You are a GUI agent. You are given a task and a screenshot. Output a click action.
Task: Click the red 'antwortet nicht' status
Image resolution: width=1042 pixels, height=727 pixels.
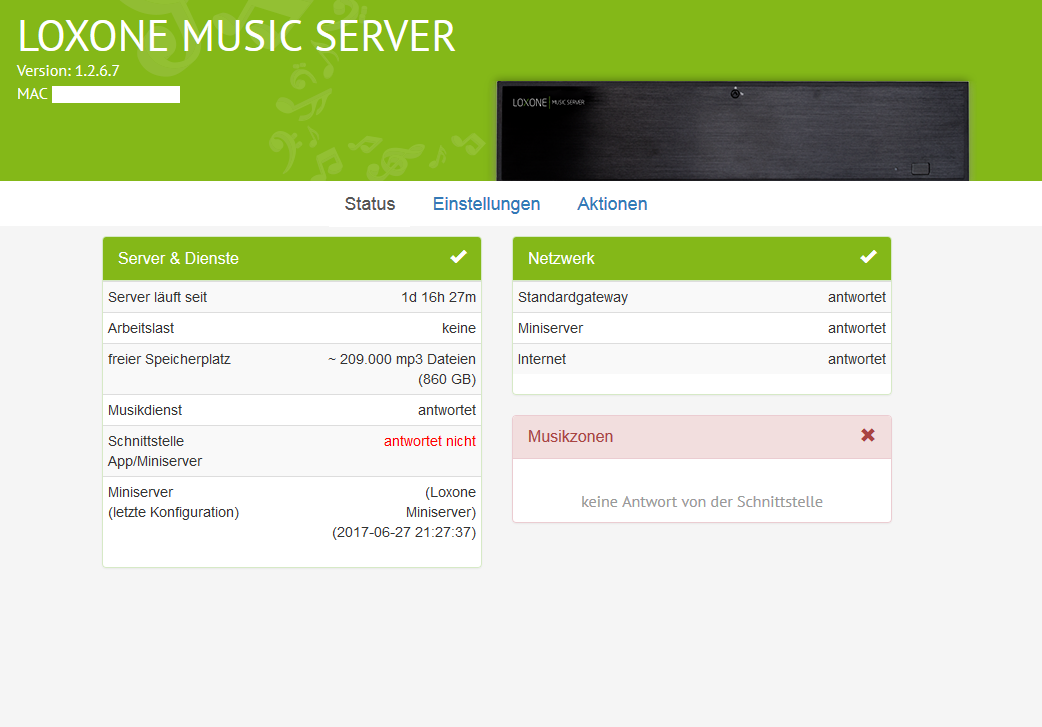(430, 441)
